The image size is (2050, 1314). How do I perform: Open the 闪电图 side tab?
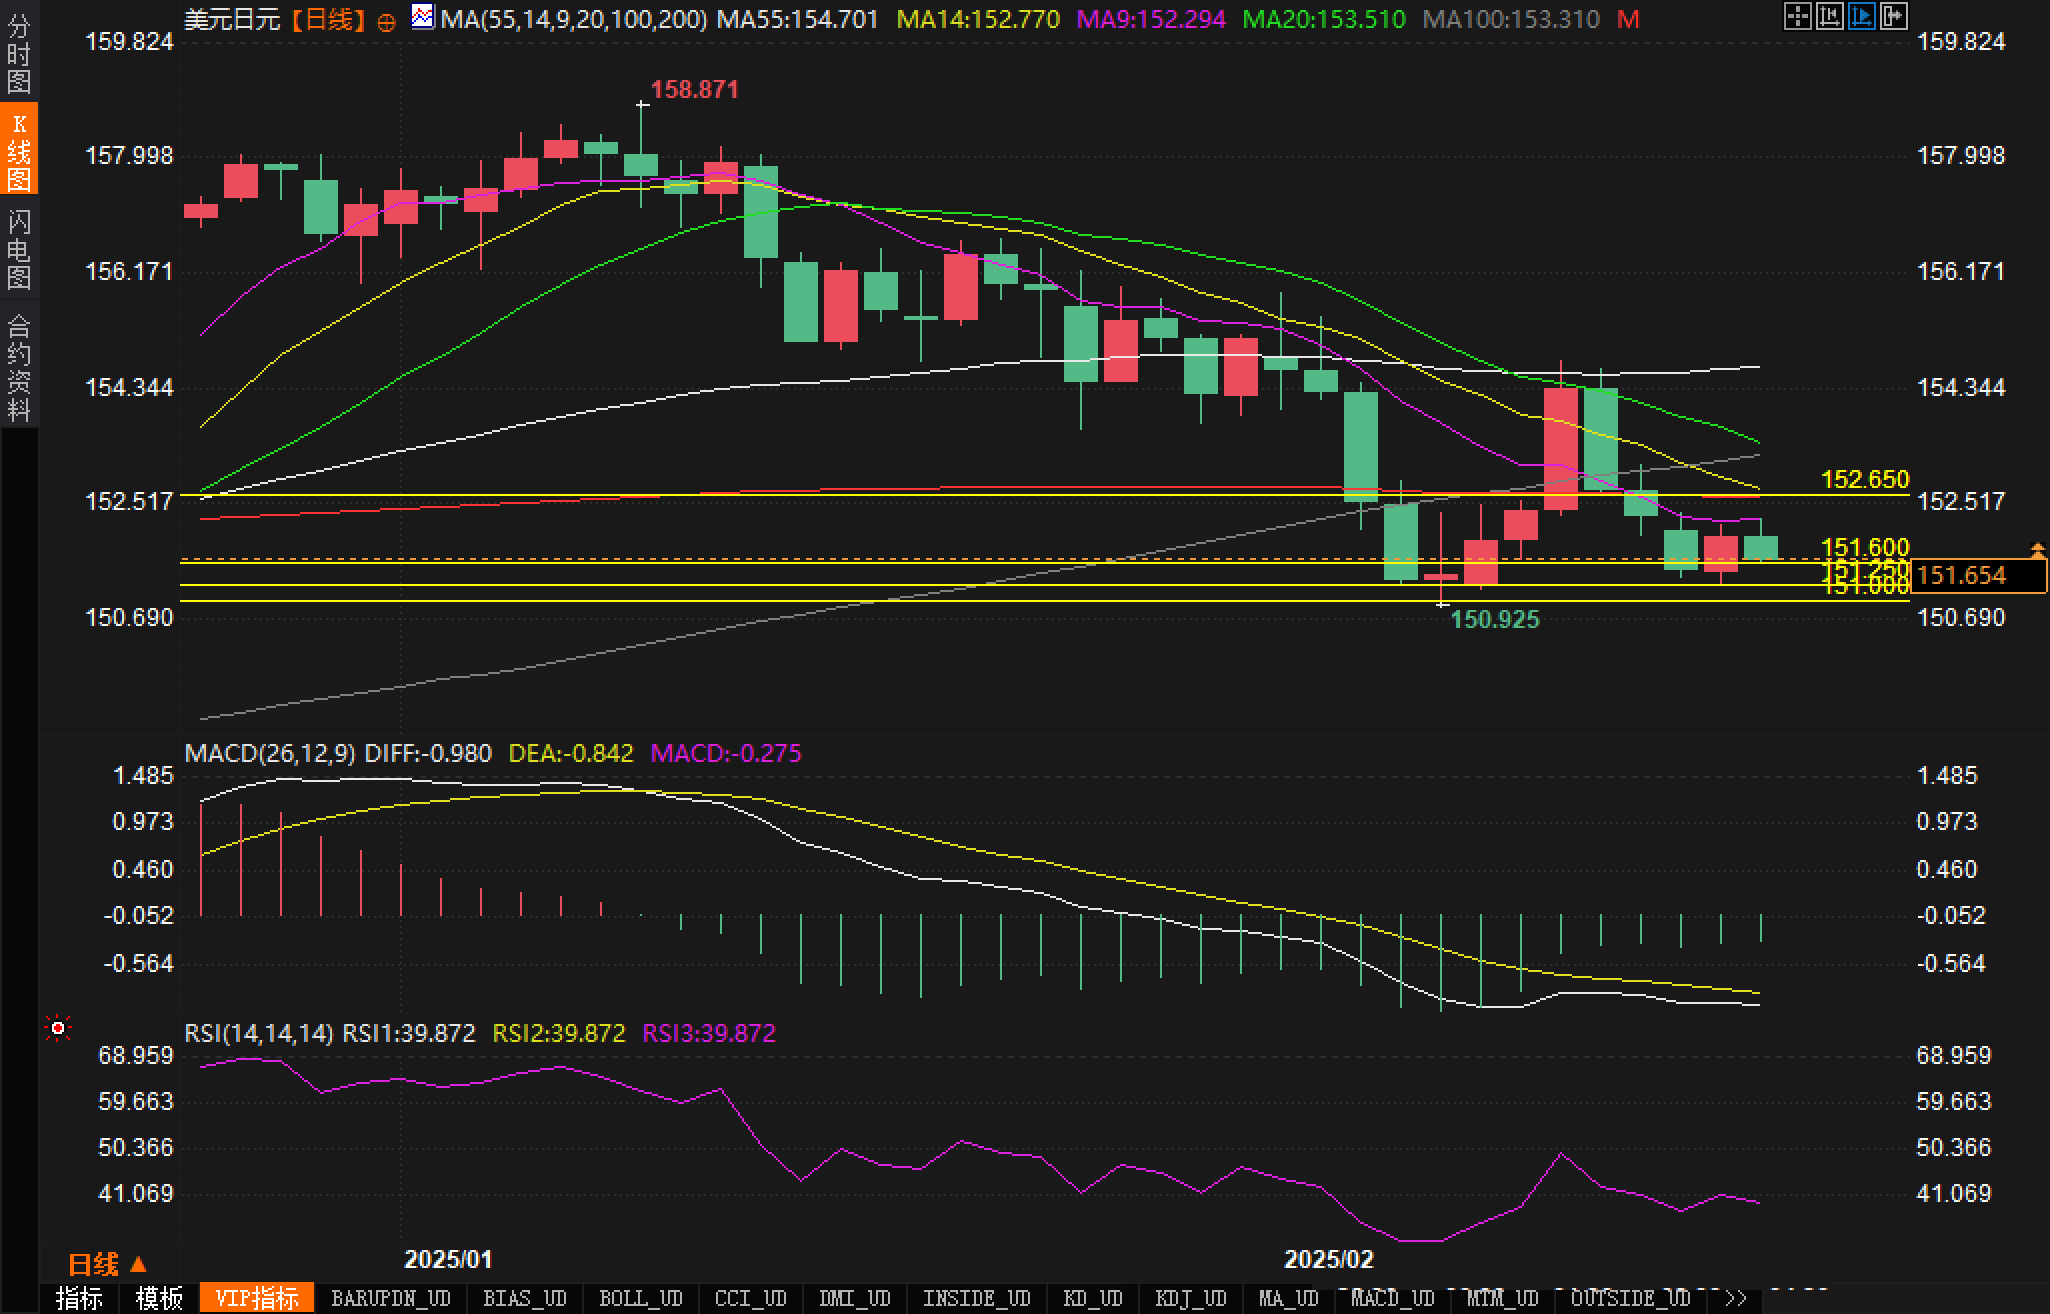tap(19, 249)
